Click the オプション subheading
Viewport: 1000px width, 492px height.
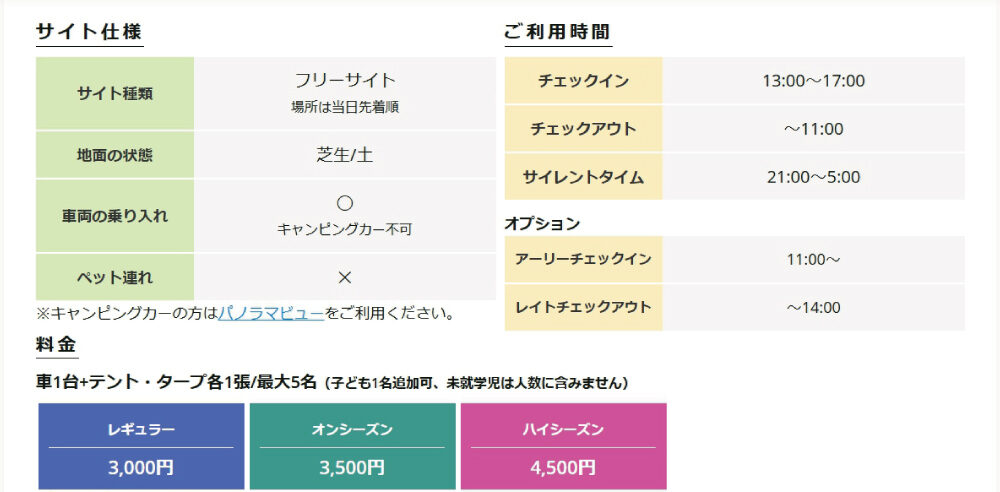pos(542,224)
